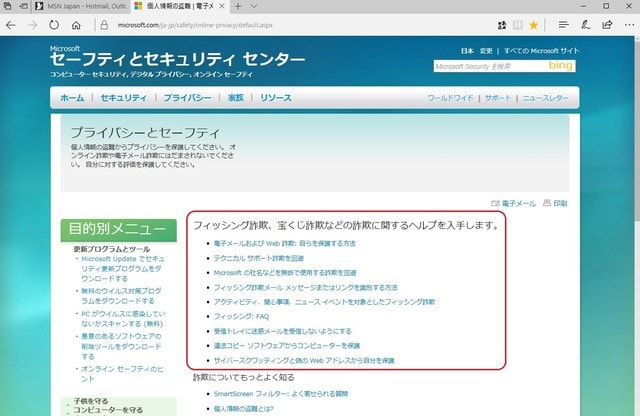The image size is (640, 416).
Task: Open フィッシング: FAQ link
Action: [241, 316]
